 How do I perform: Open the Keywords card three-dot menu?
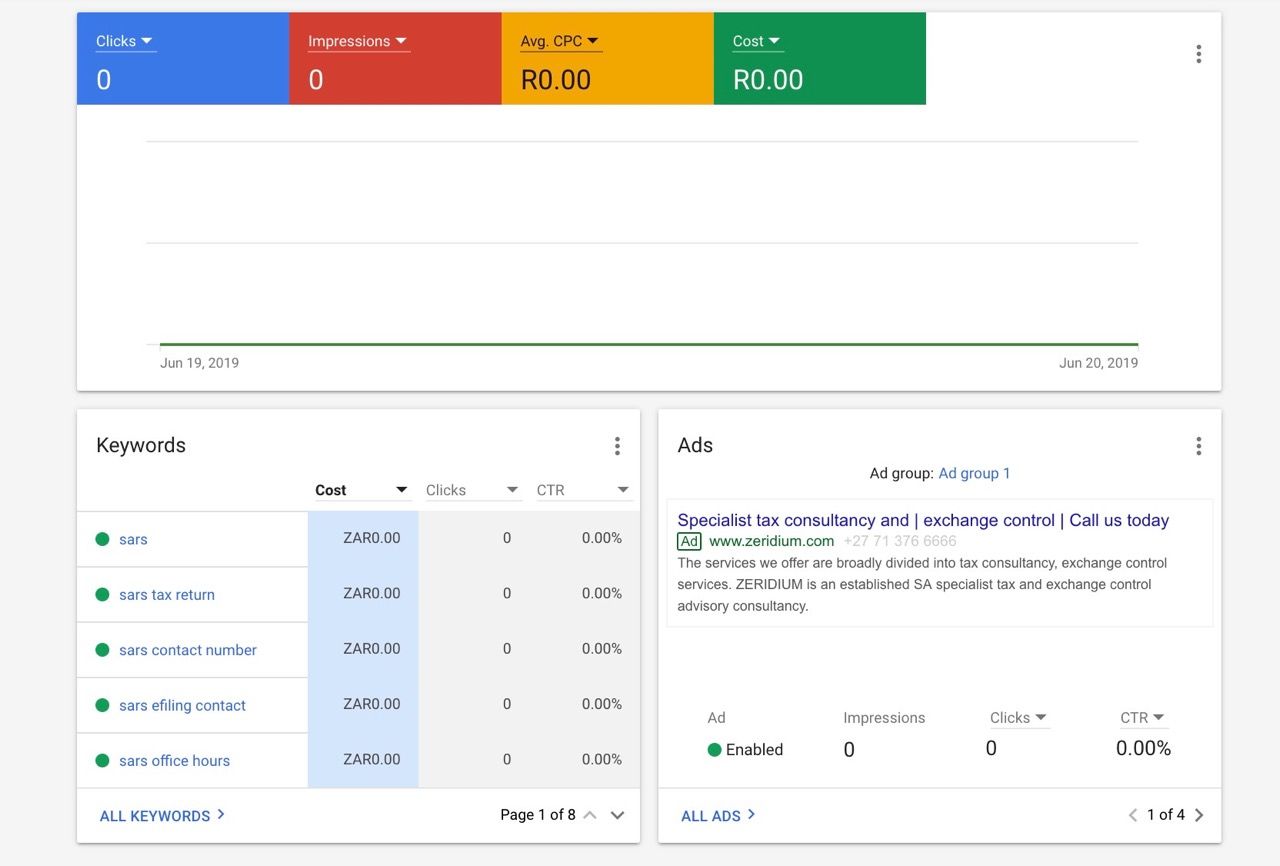point(617,446)
